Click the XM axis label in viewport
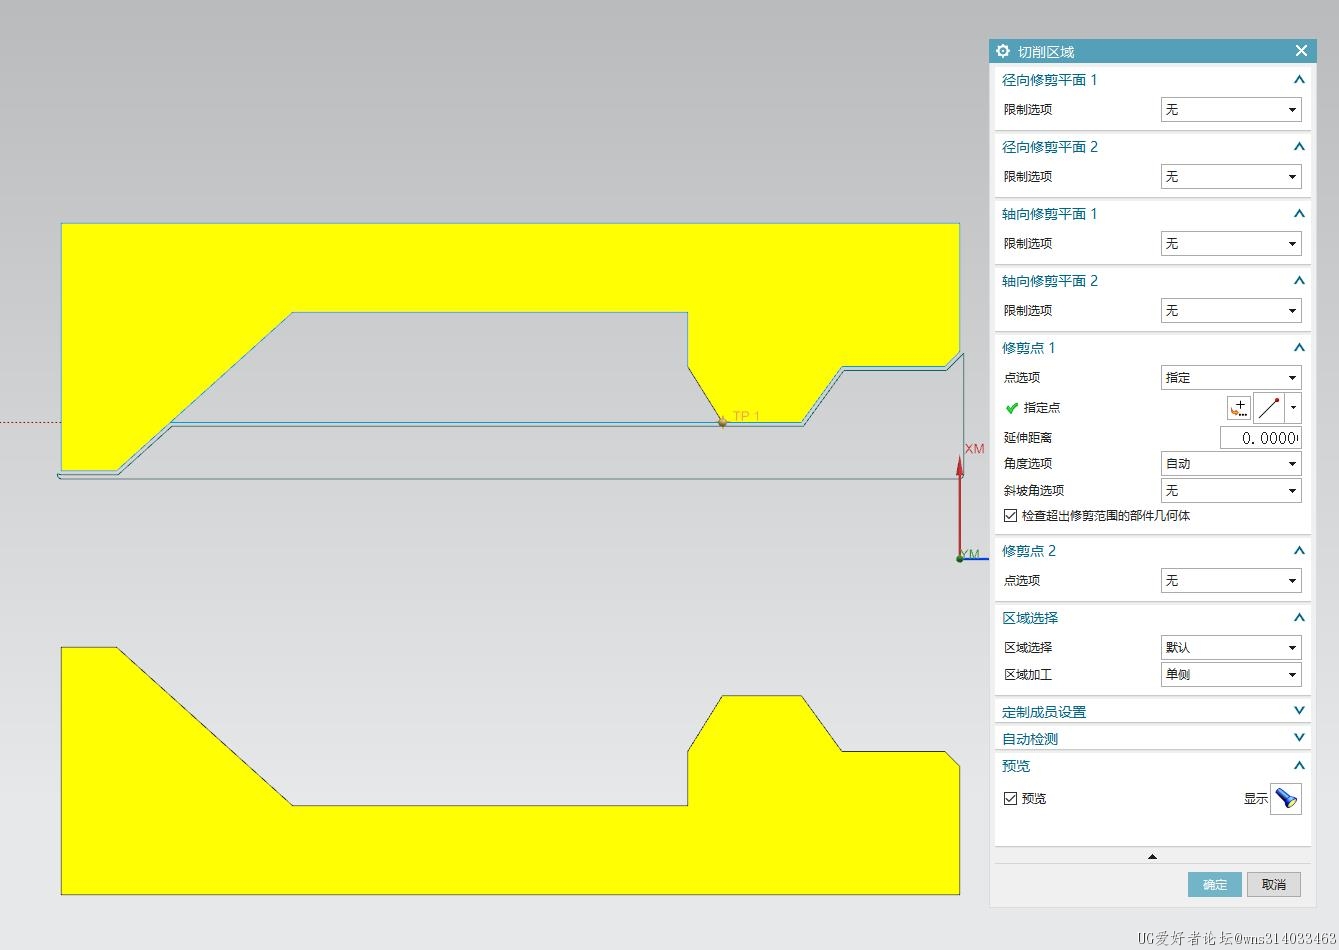This screenshot has width=1339, height=950. (x=974, y=449)
